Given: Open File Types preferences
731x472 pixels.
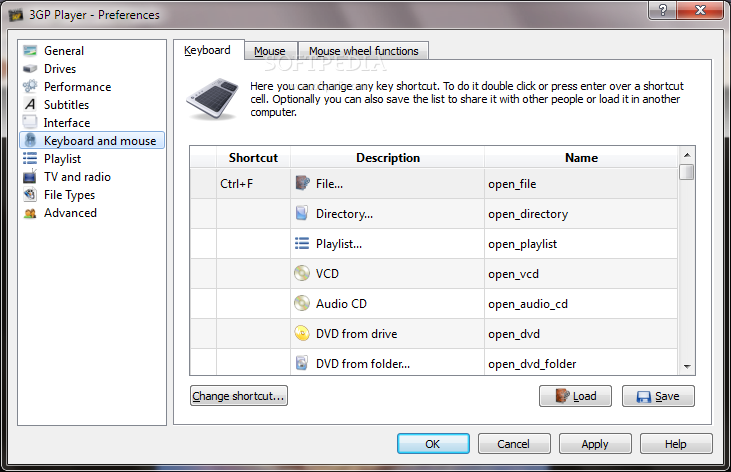Looking at the screenshot, I should pos(69,195).
